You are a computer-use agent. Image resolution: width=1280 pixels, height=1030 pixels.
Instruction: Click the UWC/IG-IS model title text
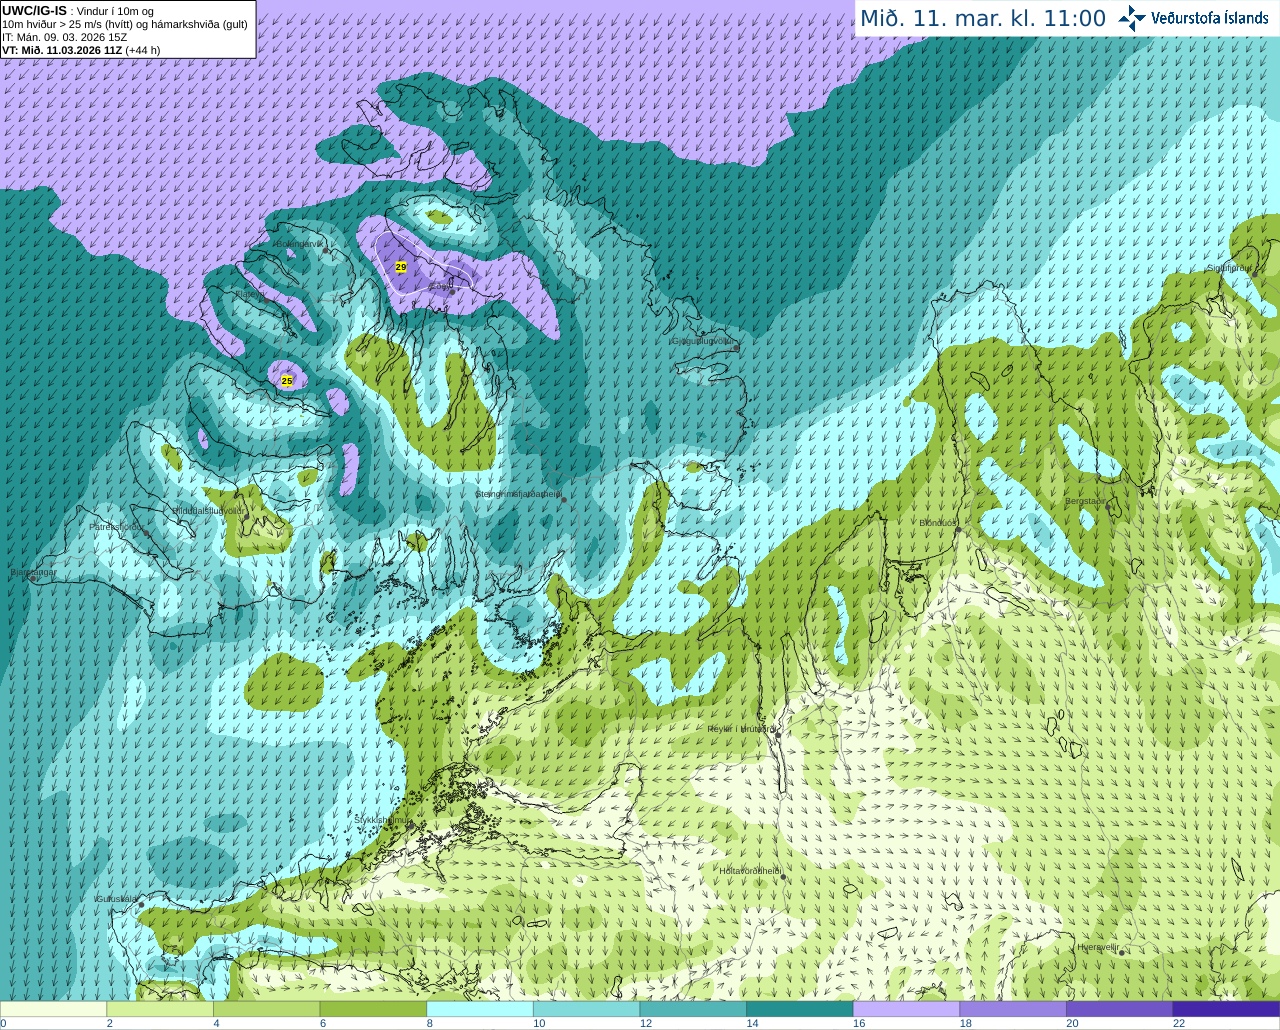[35, 10]
